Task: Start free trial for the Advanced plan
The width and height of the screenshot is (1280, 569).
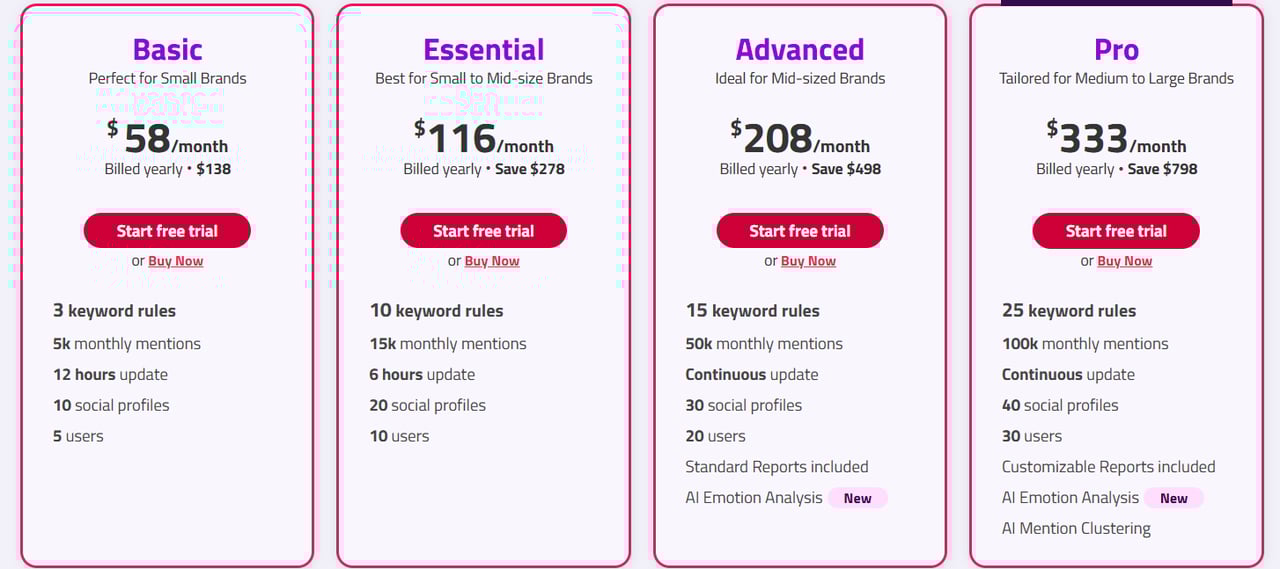Action: click(800, 231)
